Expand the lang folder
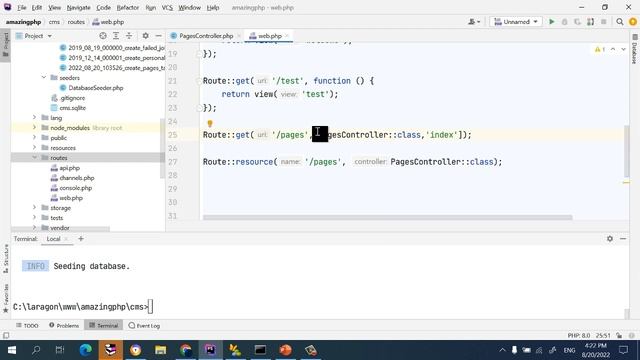 click(34, 118)
